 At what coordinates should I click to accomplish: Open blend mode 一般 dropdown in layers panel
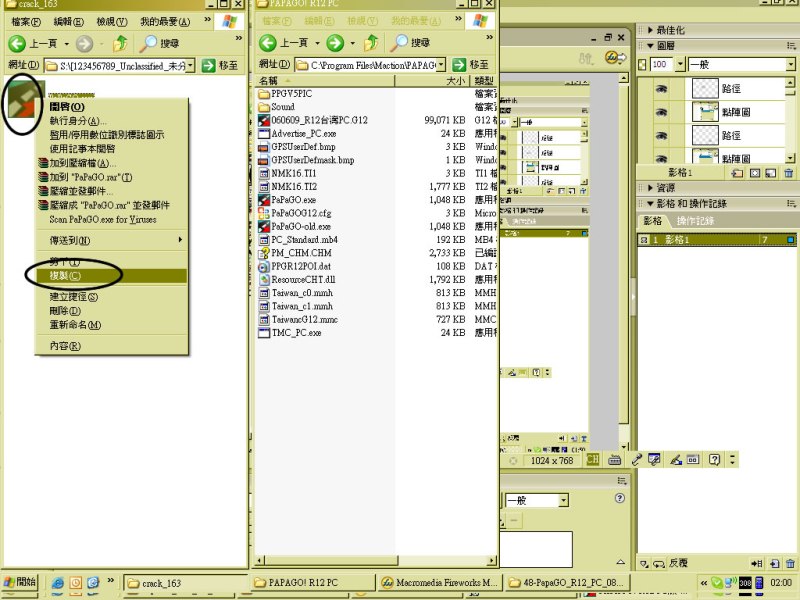[790, 65]
